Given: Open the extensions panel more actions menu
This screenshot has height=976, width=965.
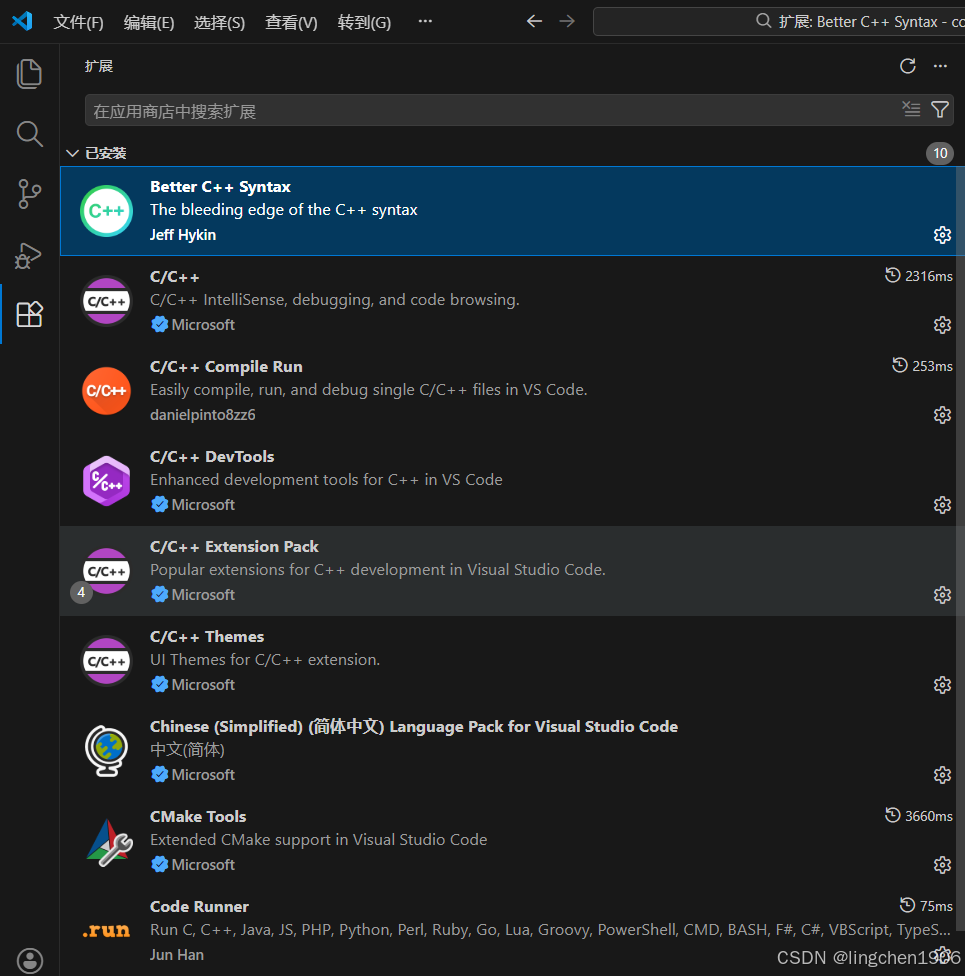Looking at the screenshot, I should coord(940,66).
